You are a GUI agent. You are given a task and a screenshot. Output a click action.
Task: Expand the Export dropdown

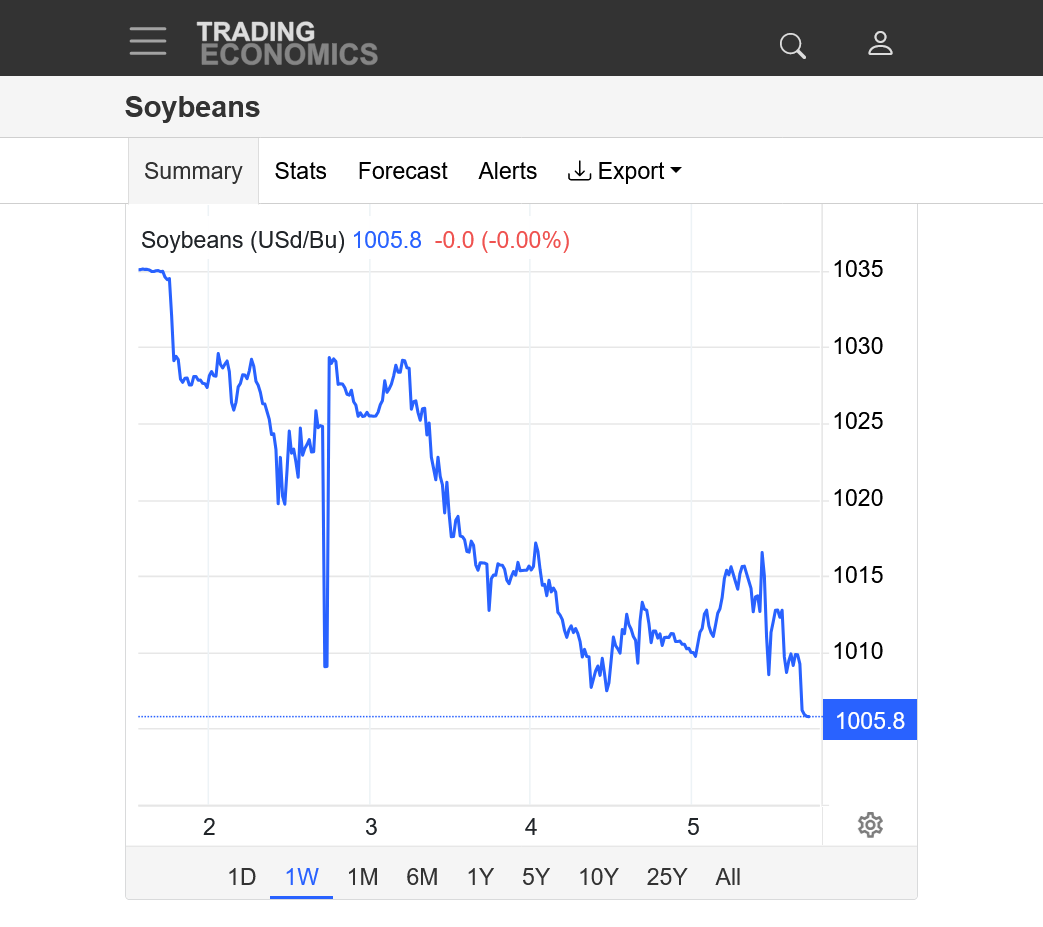pos(625,171)
